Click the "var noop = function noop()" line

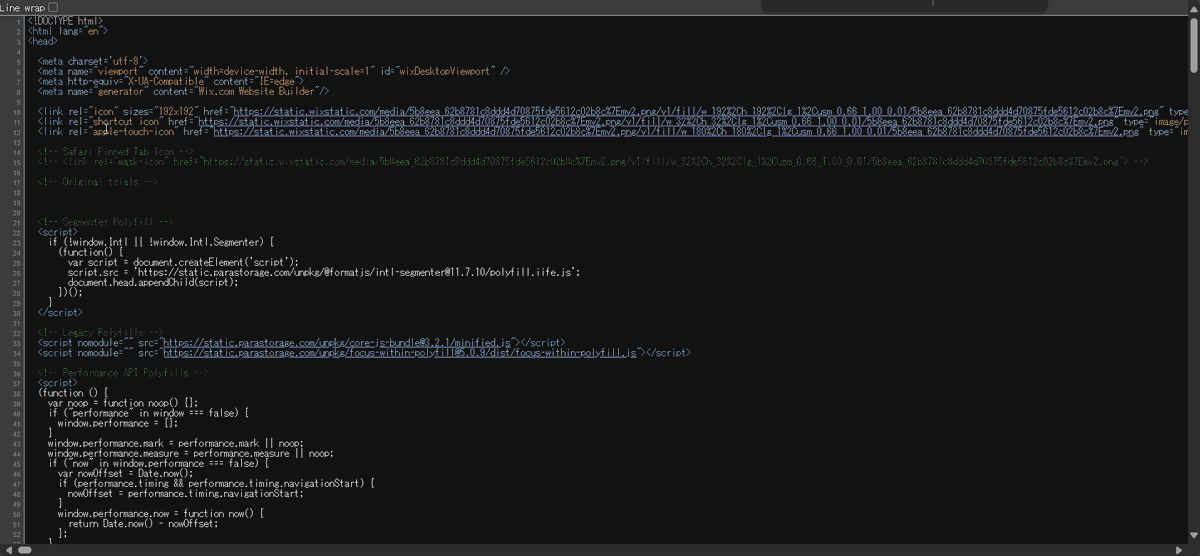point(123,402)
